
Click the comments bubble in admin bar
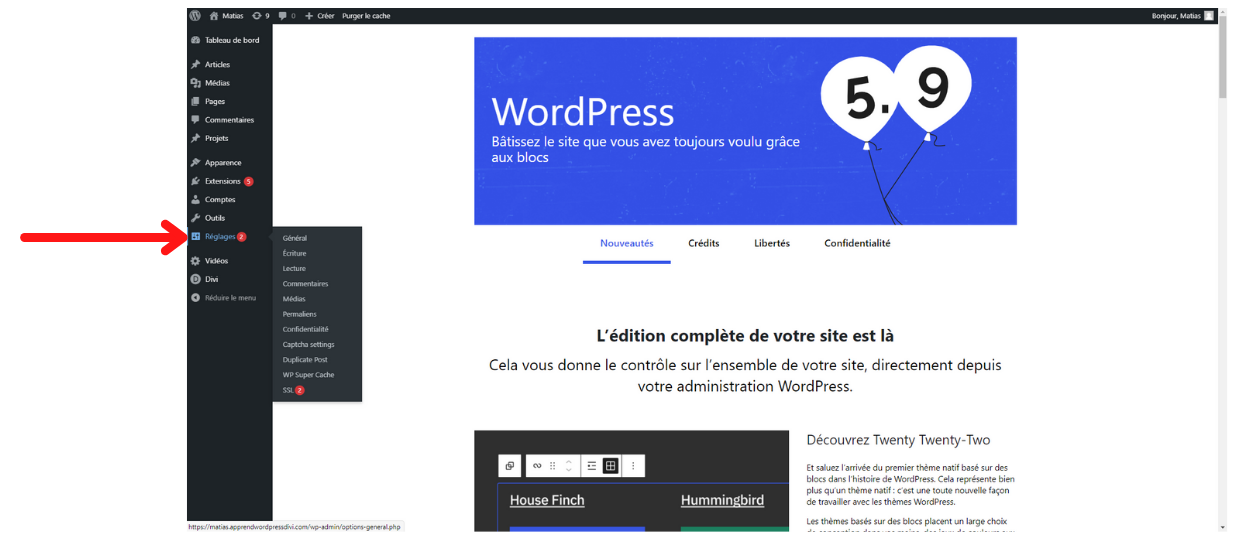point(287,16)
